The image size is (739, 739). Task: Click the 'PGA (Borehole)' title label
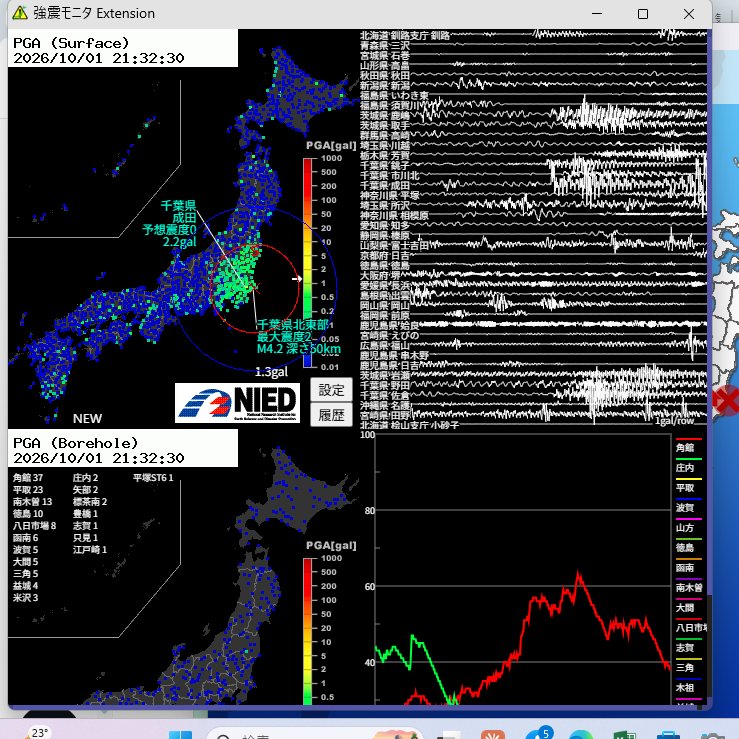click(75, 443)
